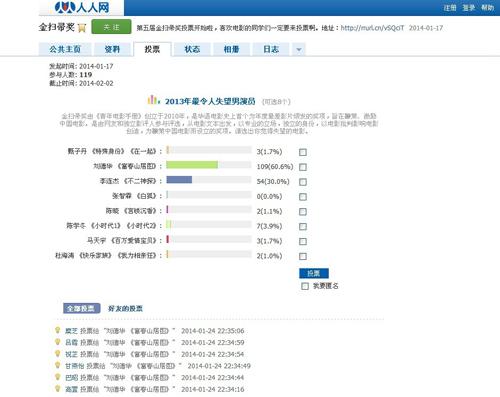Click the voter name on the 22:35:06 row

(x=71, y=331)
